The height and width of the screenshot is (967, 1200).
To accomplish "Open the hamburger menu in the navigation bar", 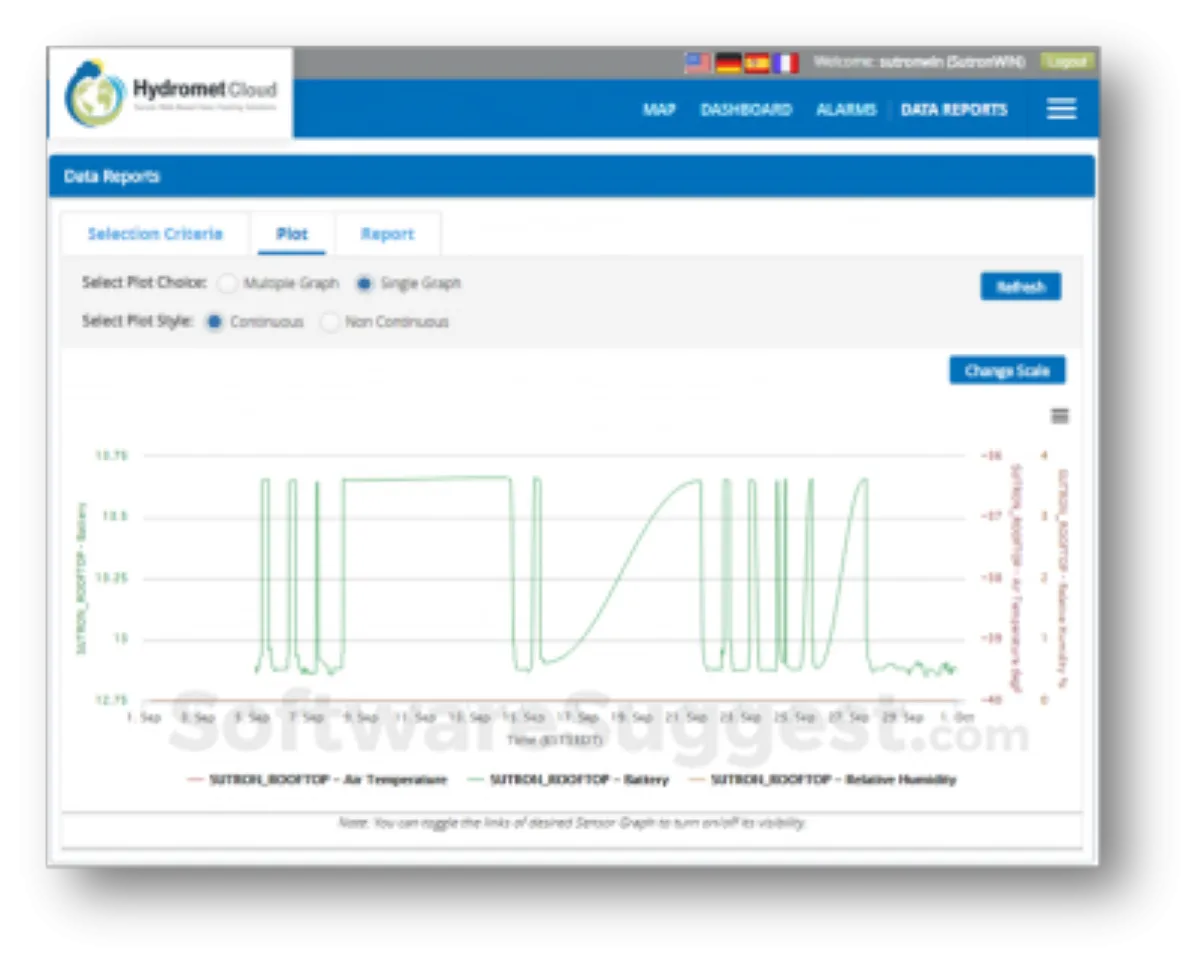I will [1061, 110].
